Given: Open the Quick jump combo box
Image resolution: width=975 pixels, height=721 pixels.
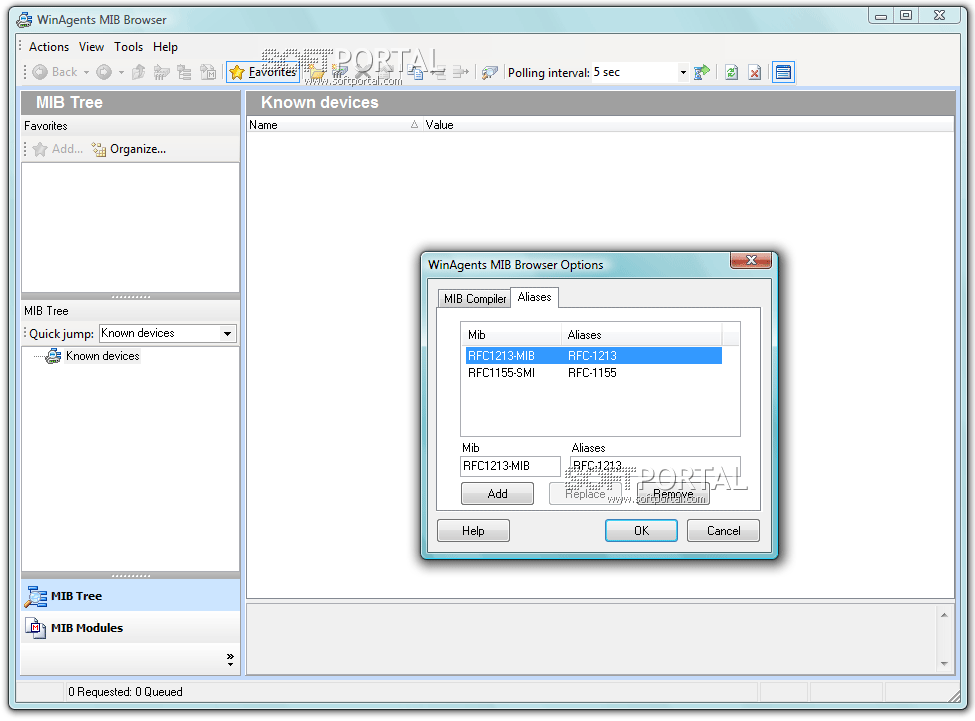Looking at the screenshot, I should click(168, 334).
